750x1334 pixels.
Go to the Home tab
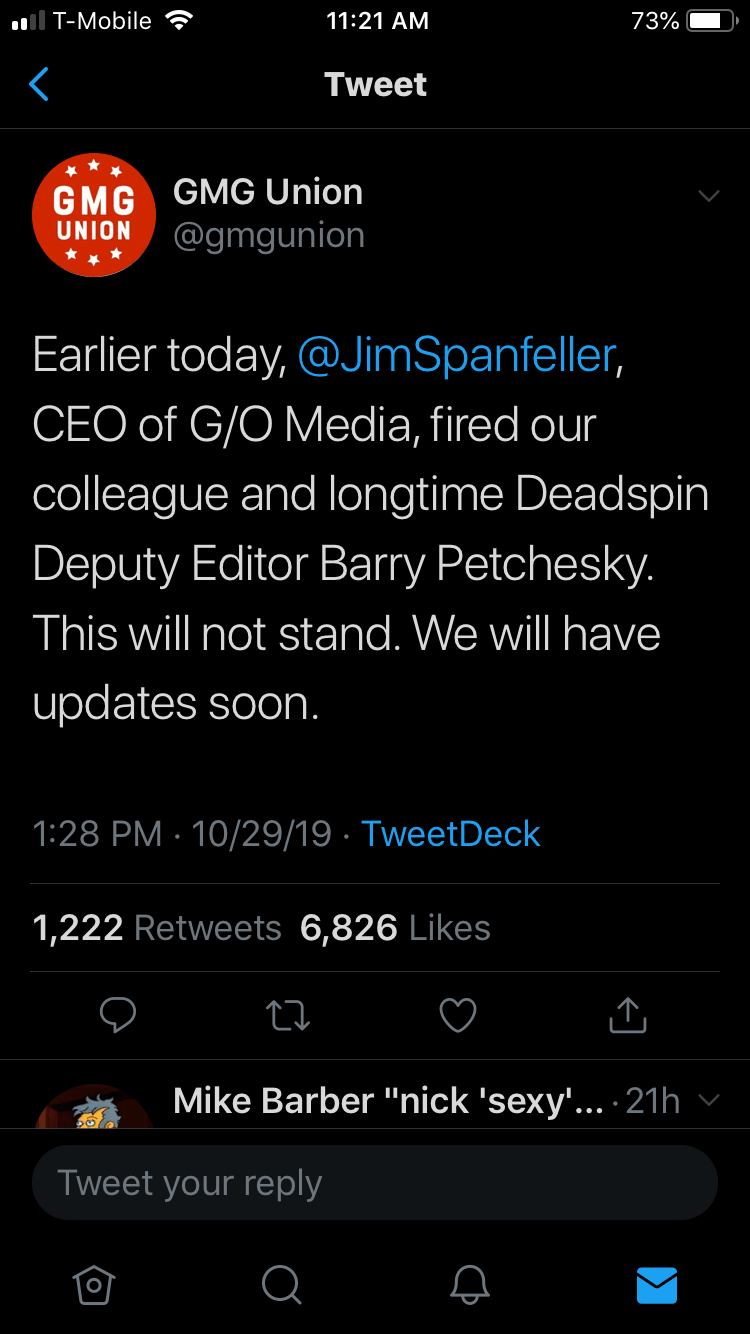pos(94,1284)
